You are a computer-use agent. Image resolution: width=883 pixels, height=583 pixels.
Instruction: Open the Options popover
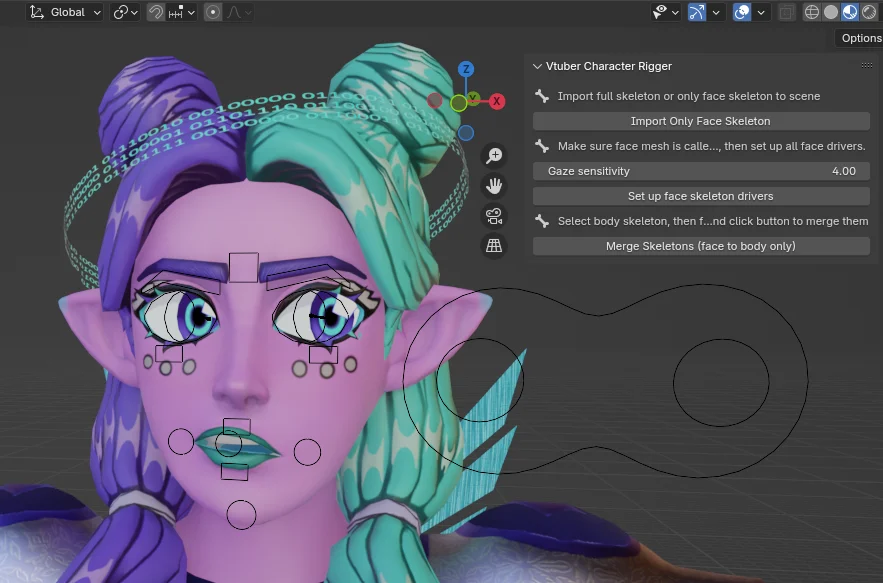point(860,38)
